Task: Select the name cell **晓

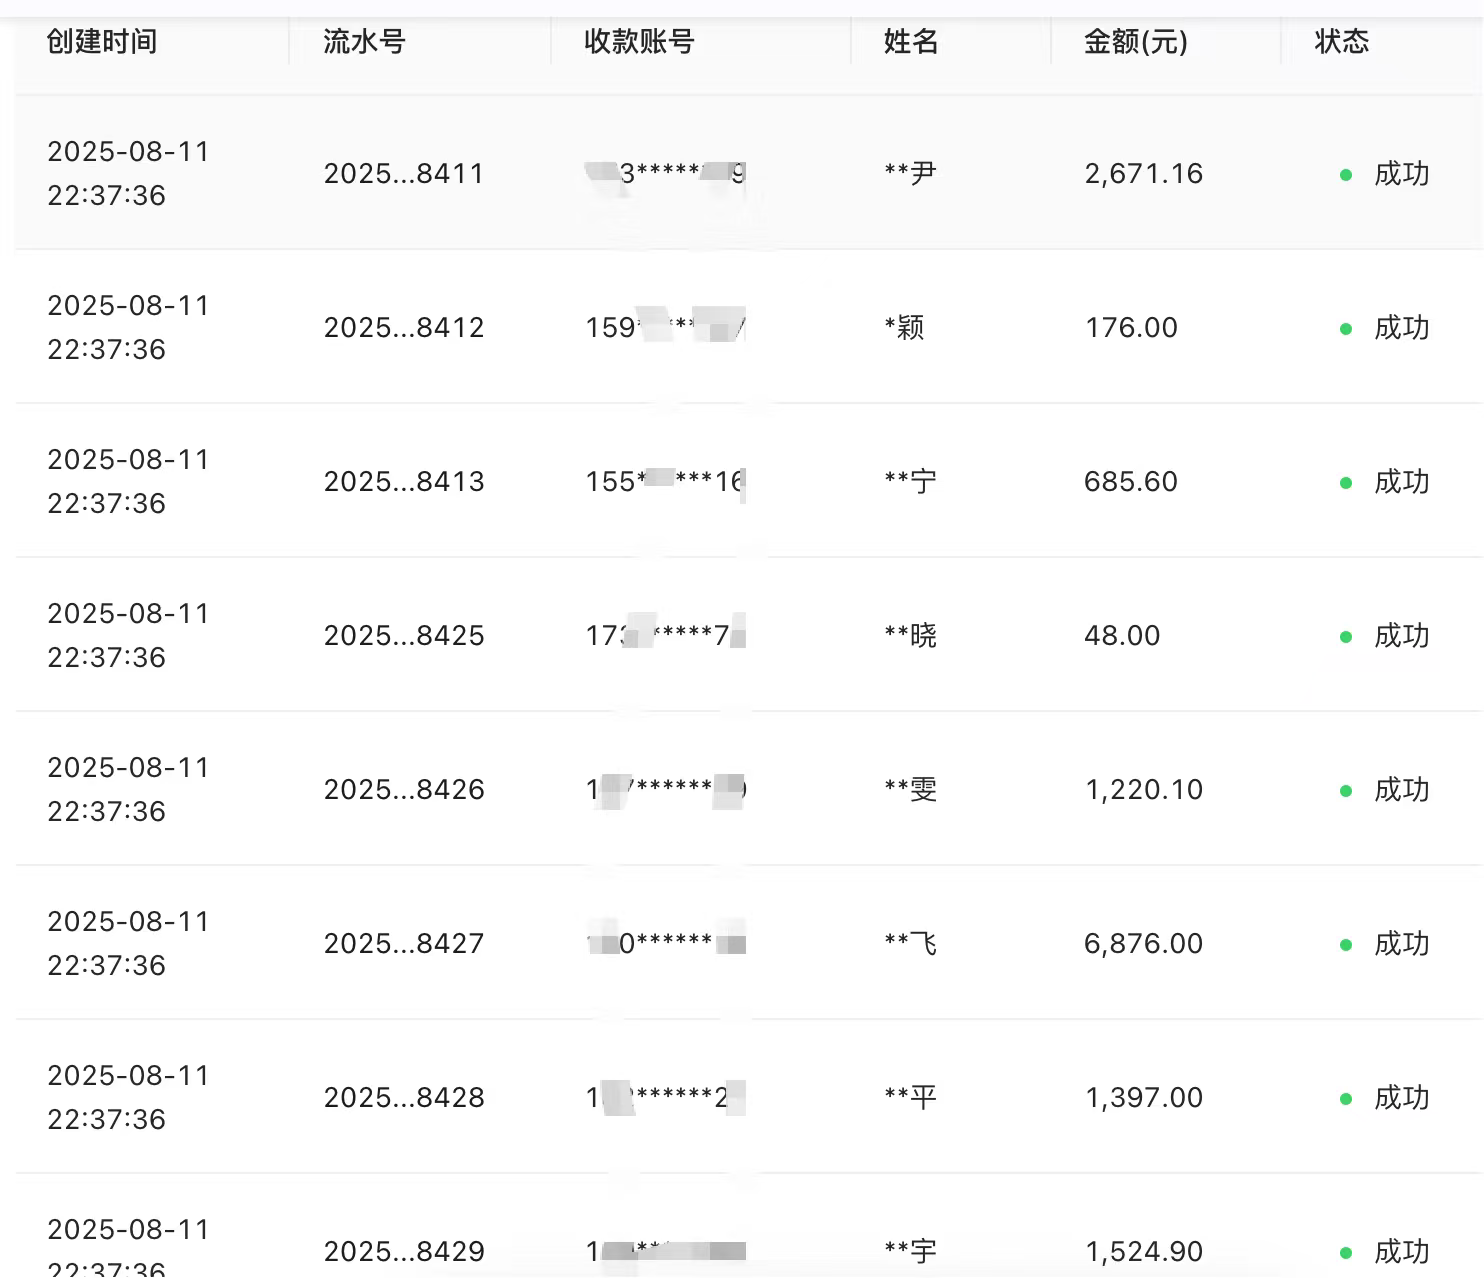Action: tap(911, 636)
